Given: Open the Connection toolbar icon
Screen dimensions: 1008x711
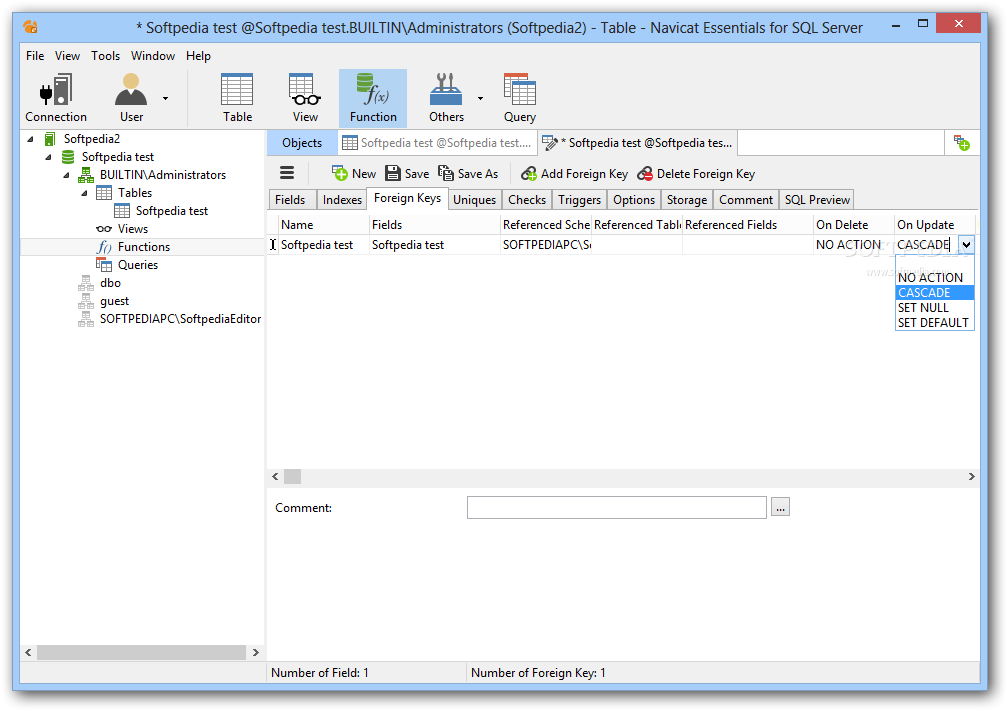Looking at the screenshot, I should point(56,98).
